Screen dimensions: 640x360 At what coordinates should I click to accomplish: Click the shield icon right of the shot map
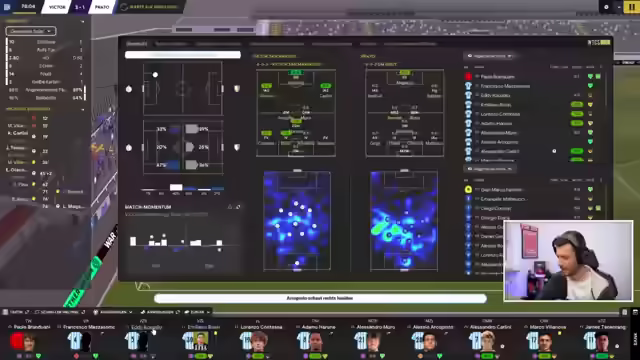pos(237,89)
